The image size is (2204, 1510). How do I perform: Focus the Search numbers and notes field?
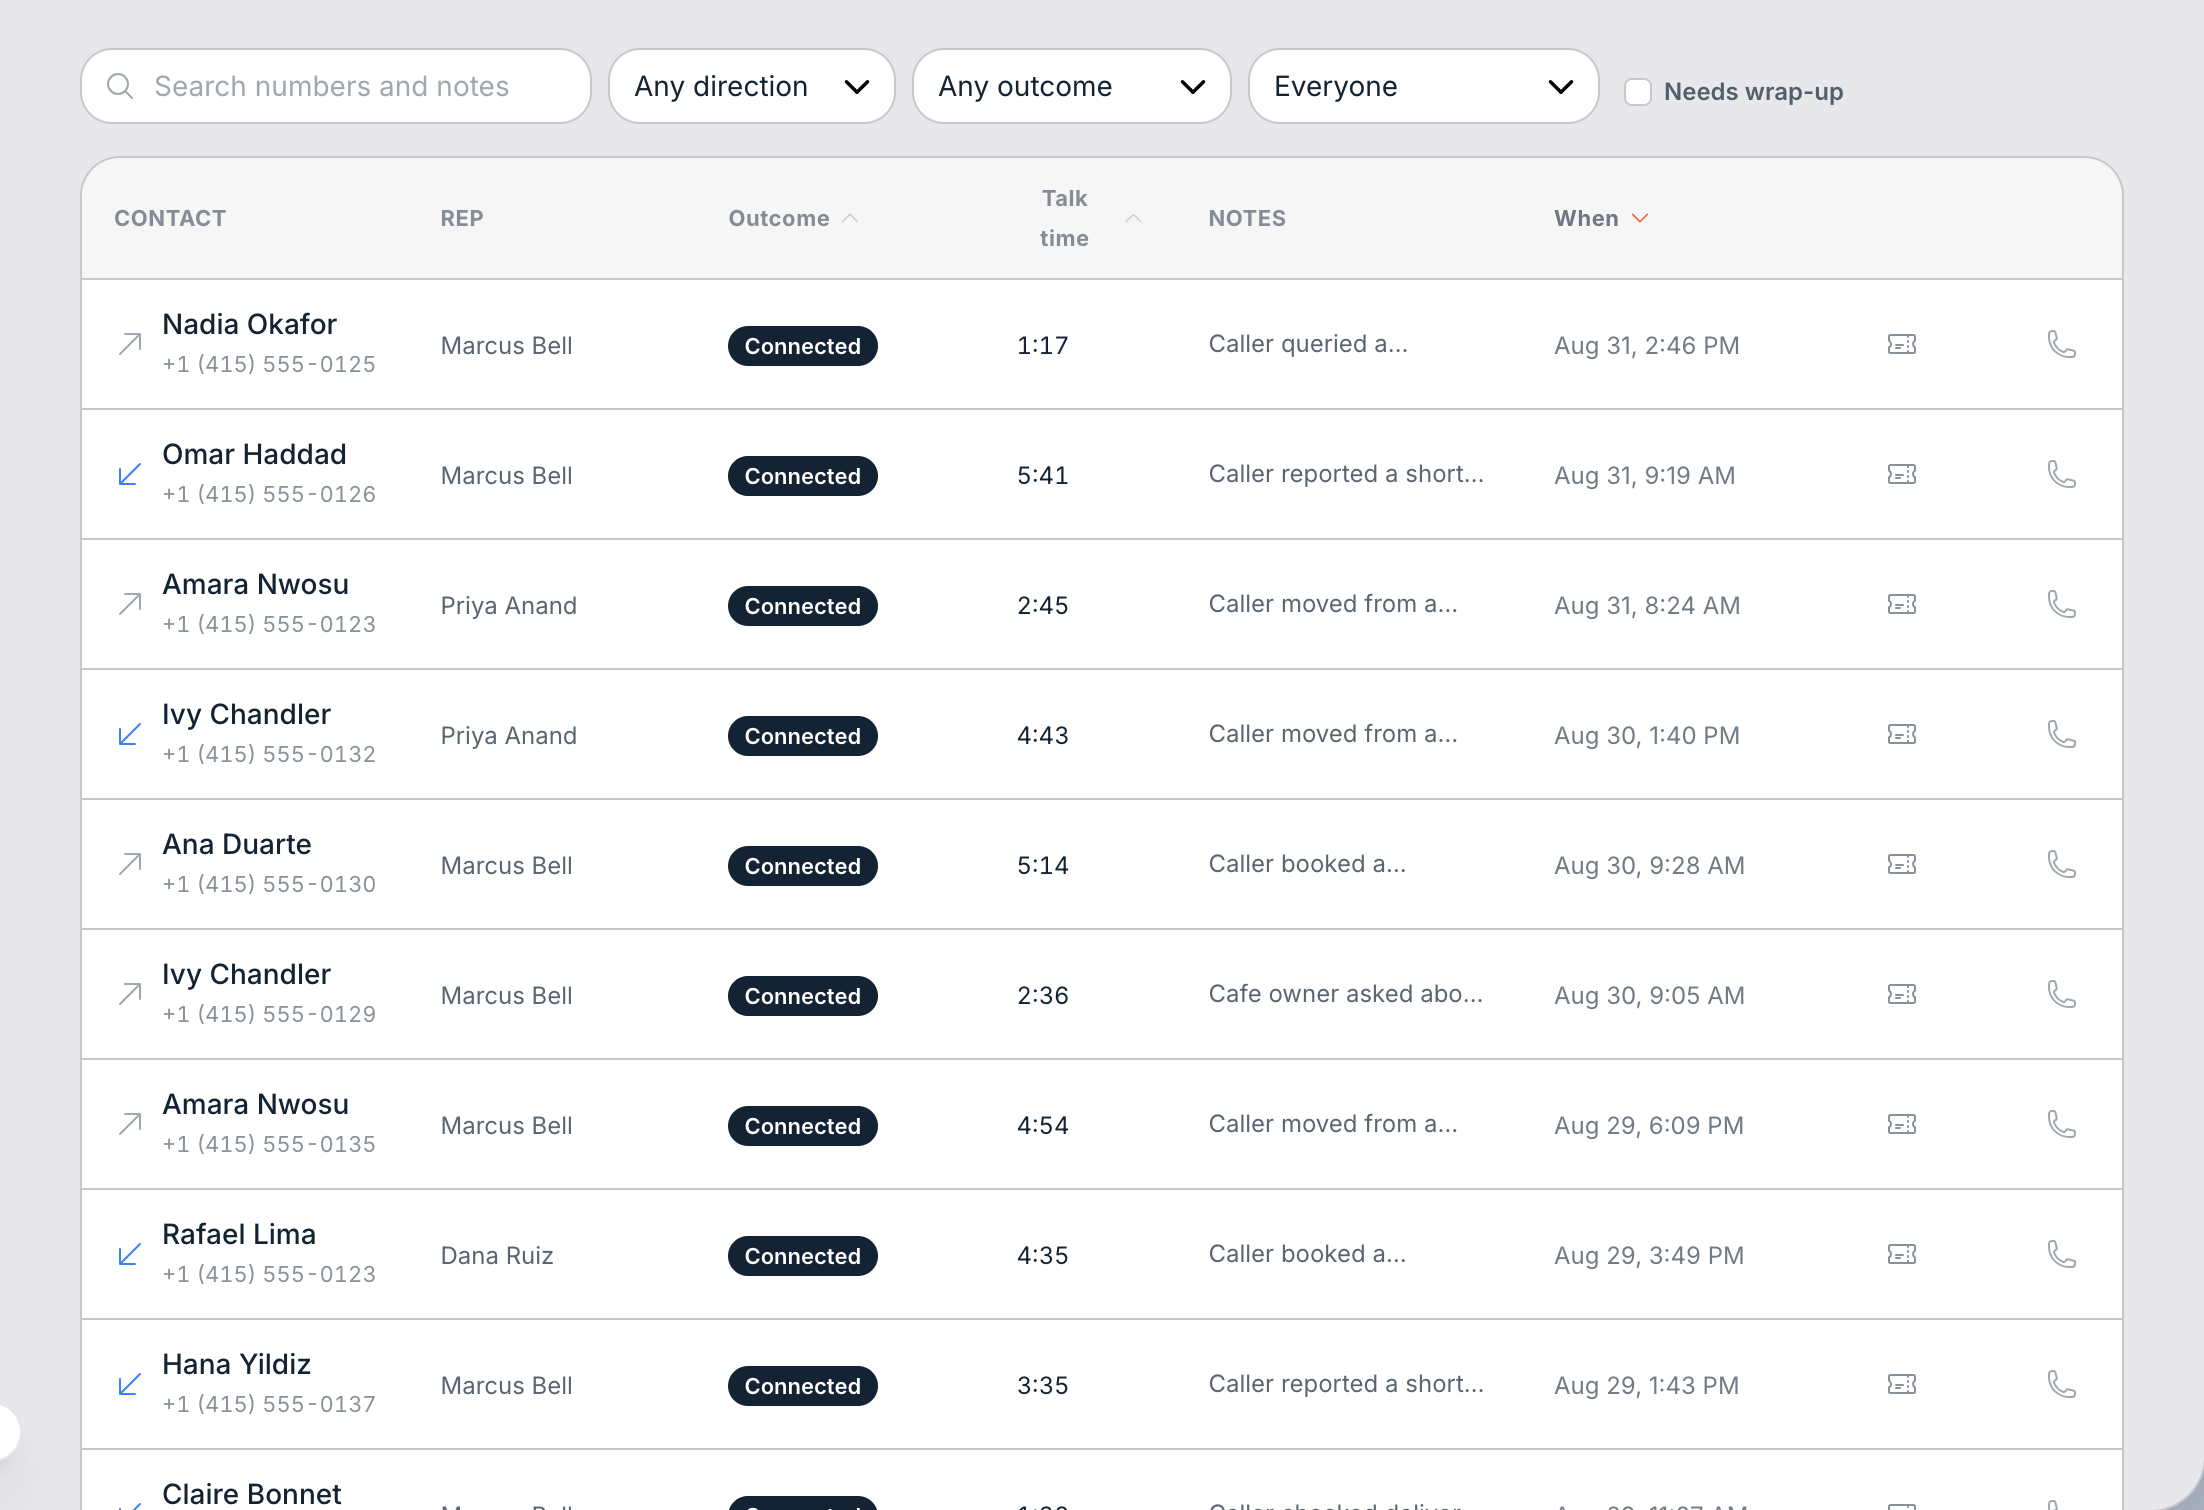click(336, 86)
